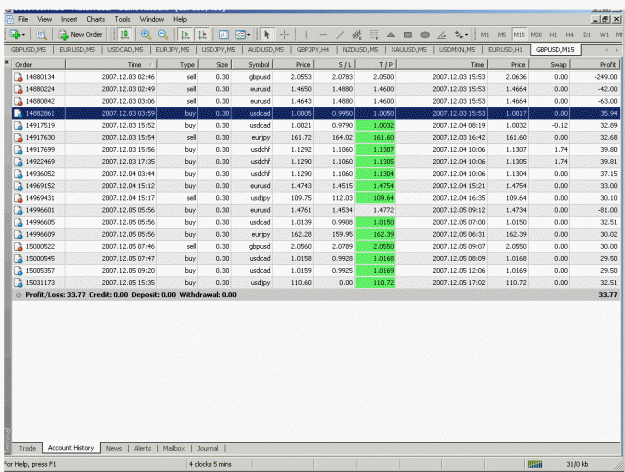Click the New Chart icon
The image size is (625, 472).
click(15, 35)
